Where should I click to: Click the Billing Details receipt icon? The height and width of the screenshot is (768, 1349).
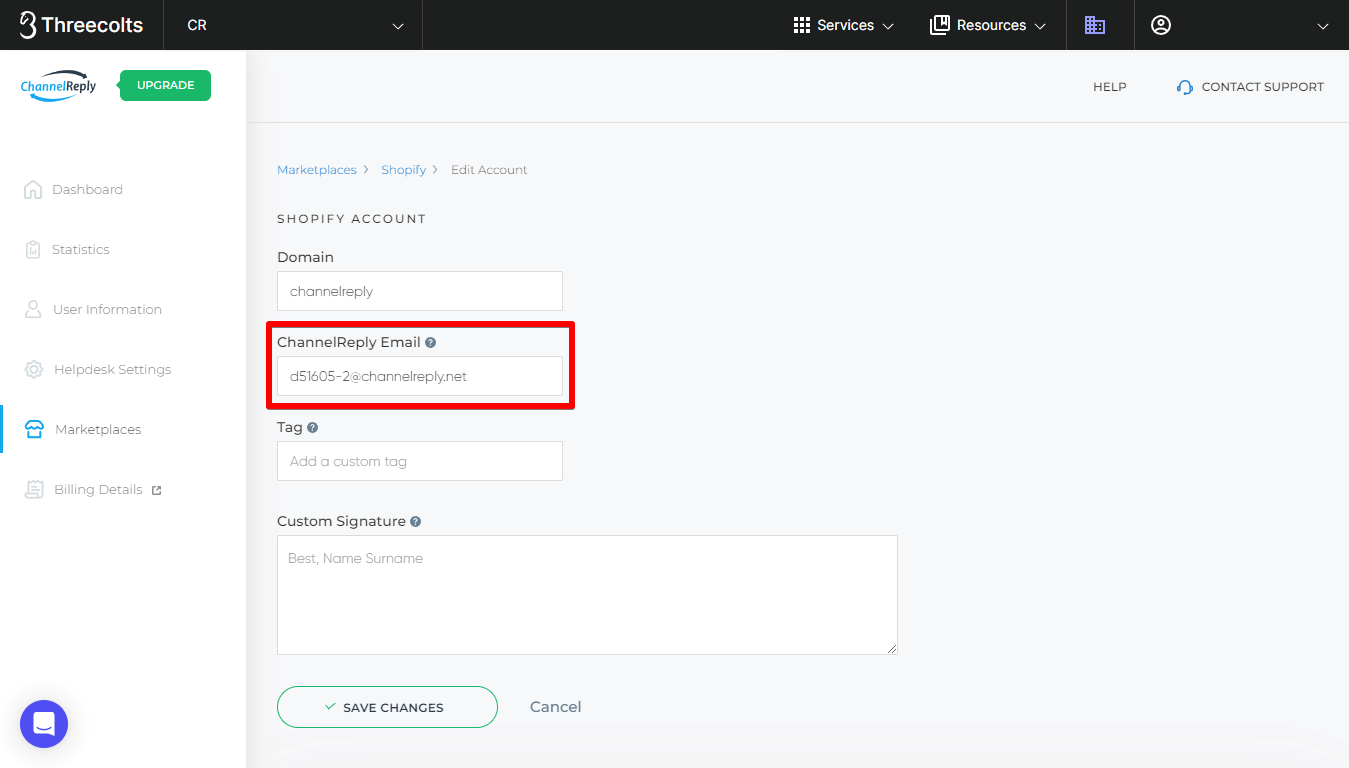tap(35, 489)
